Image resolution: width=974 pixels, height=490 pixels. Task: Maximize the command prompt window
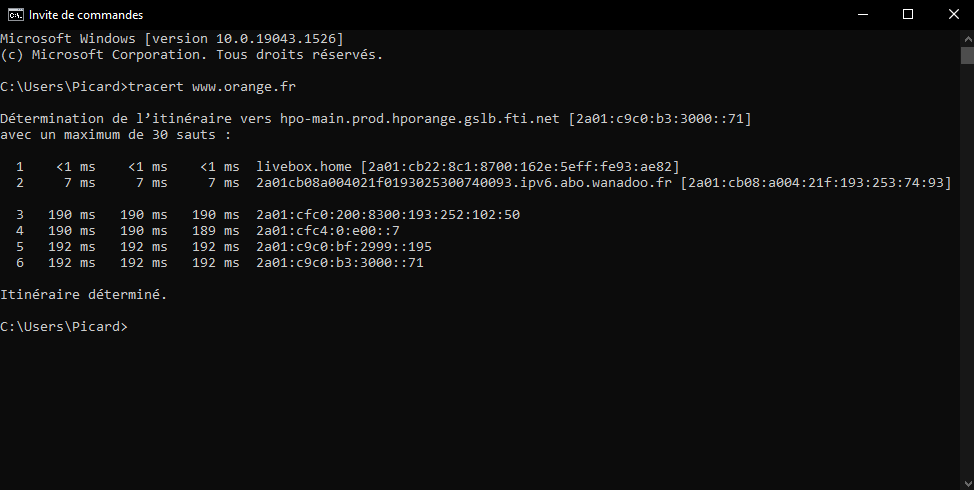tap(908, 14)
